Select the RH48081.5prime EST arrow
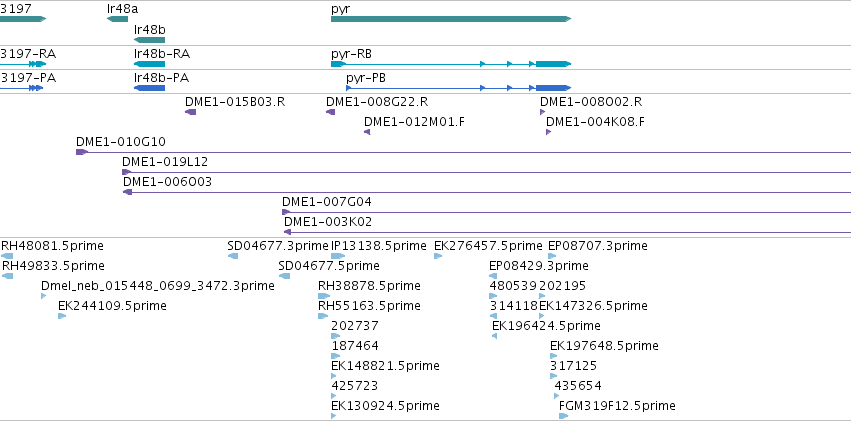 7,256
